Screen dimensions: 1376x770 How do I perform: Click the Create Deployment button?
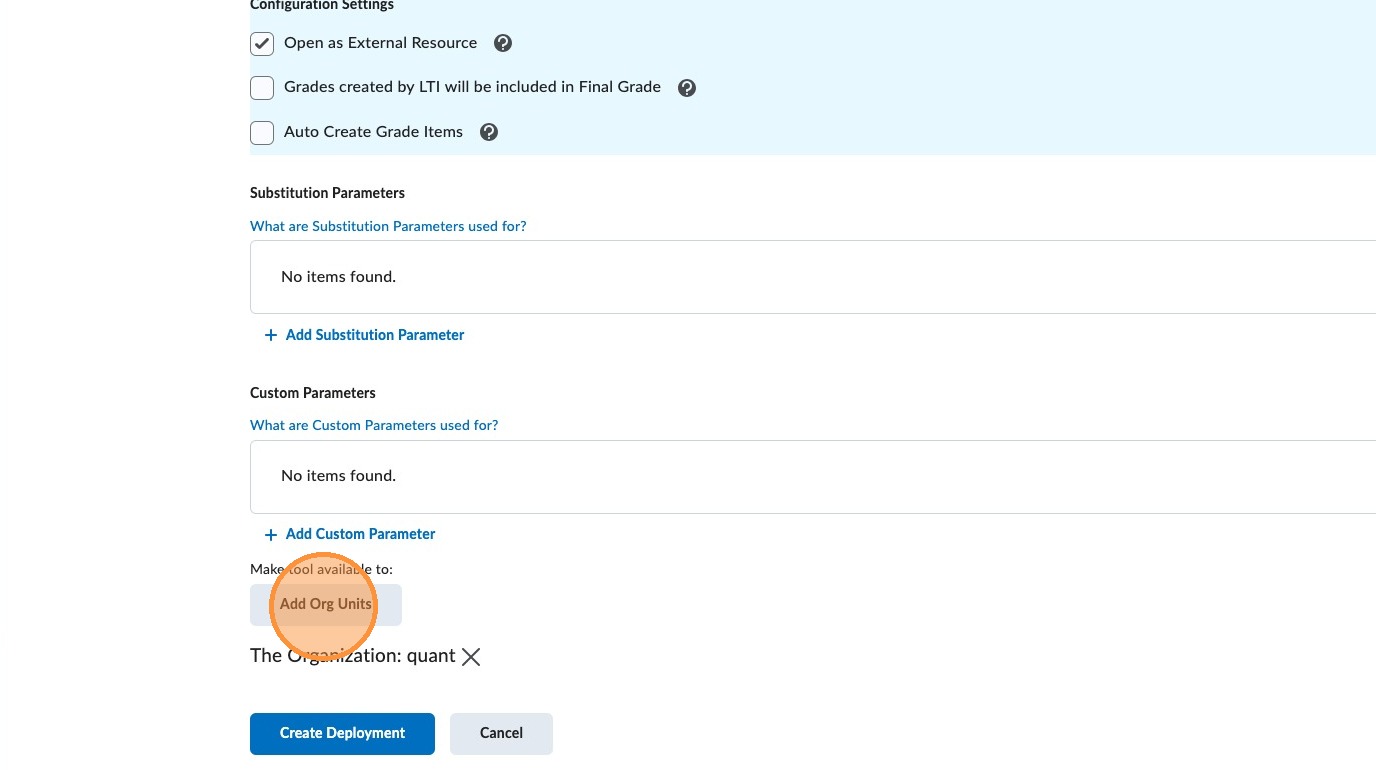(x=342, y=733)
